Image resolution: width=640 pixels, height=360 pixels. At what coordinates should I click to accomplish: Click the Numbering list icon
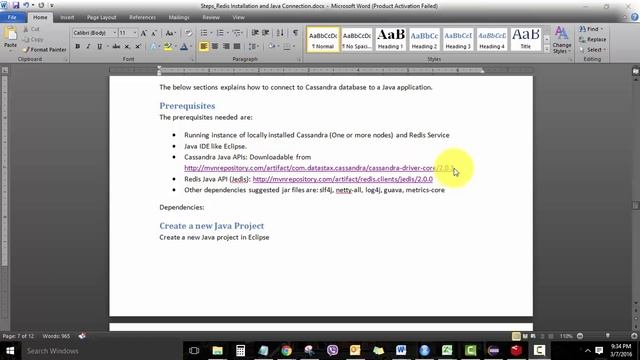[220, 33]
